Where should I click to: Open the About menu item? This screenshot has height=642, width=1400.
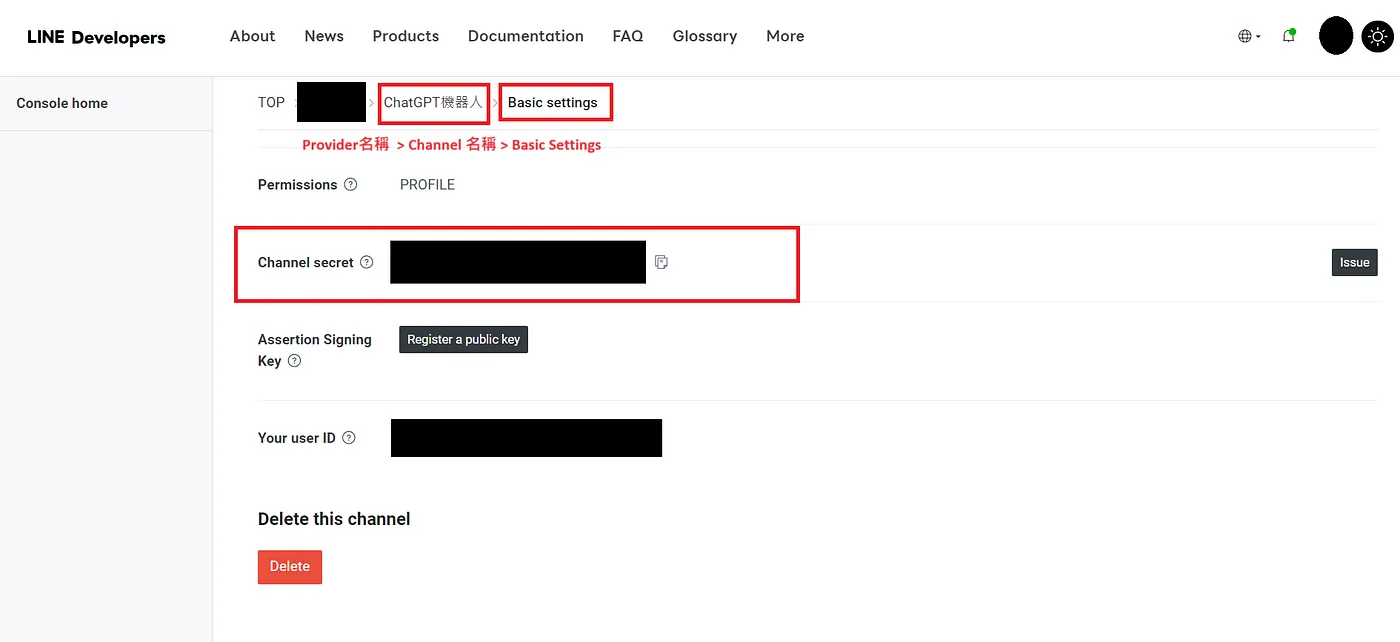pos(252,36)
